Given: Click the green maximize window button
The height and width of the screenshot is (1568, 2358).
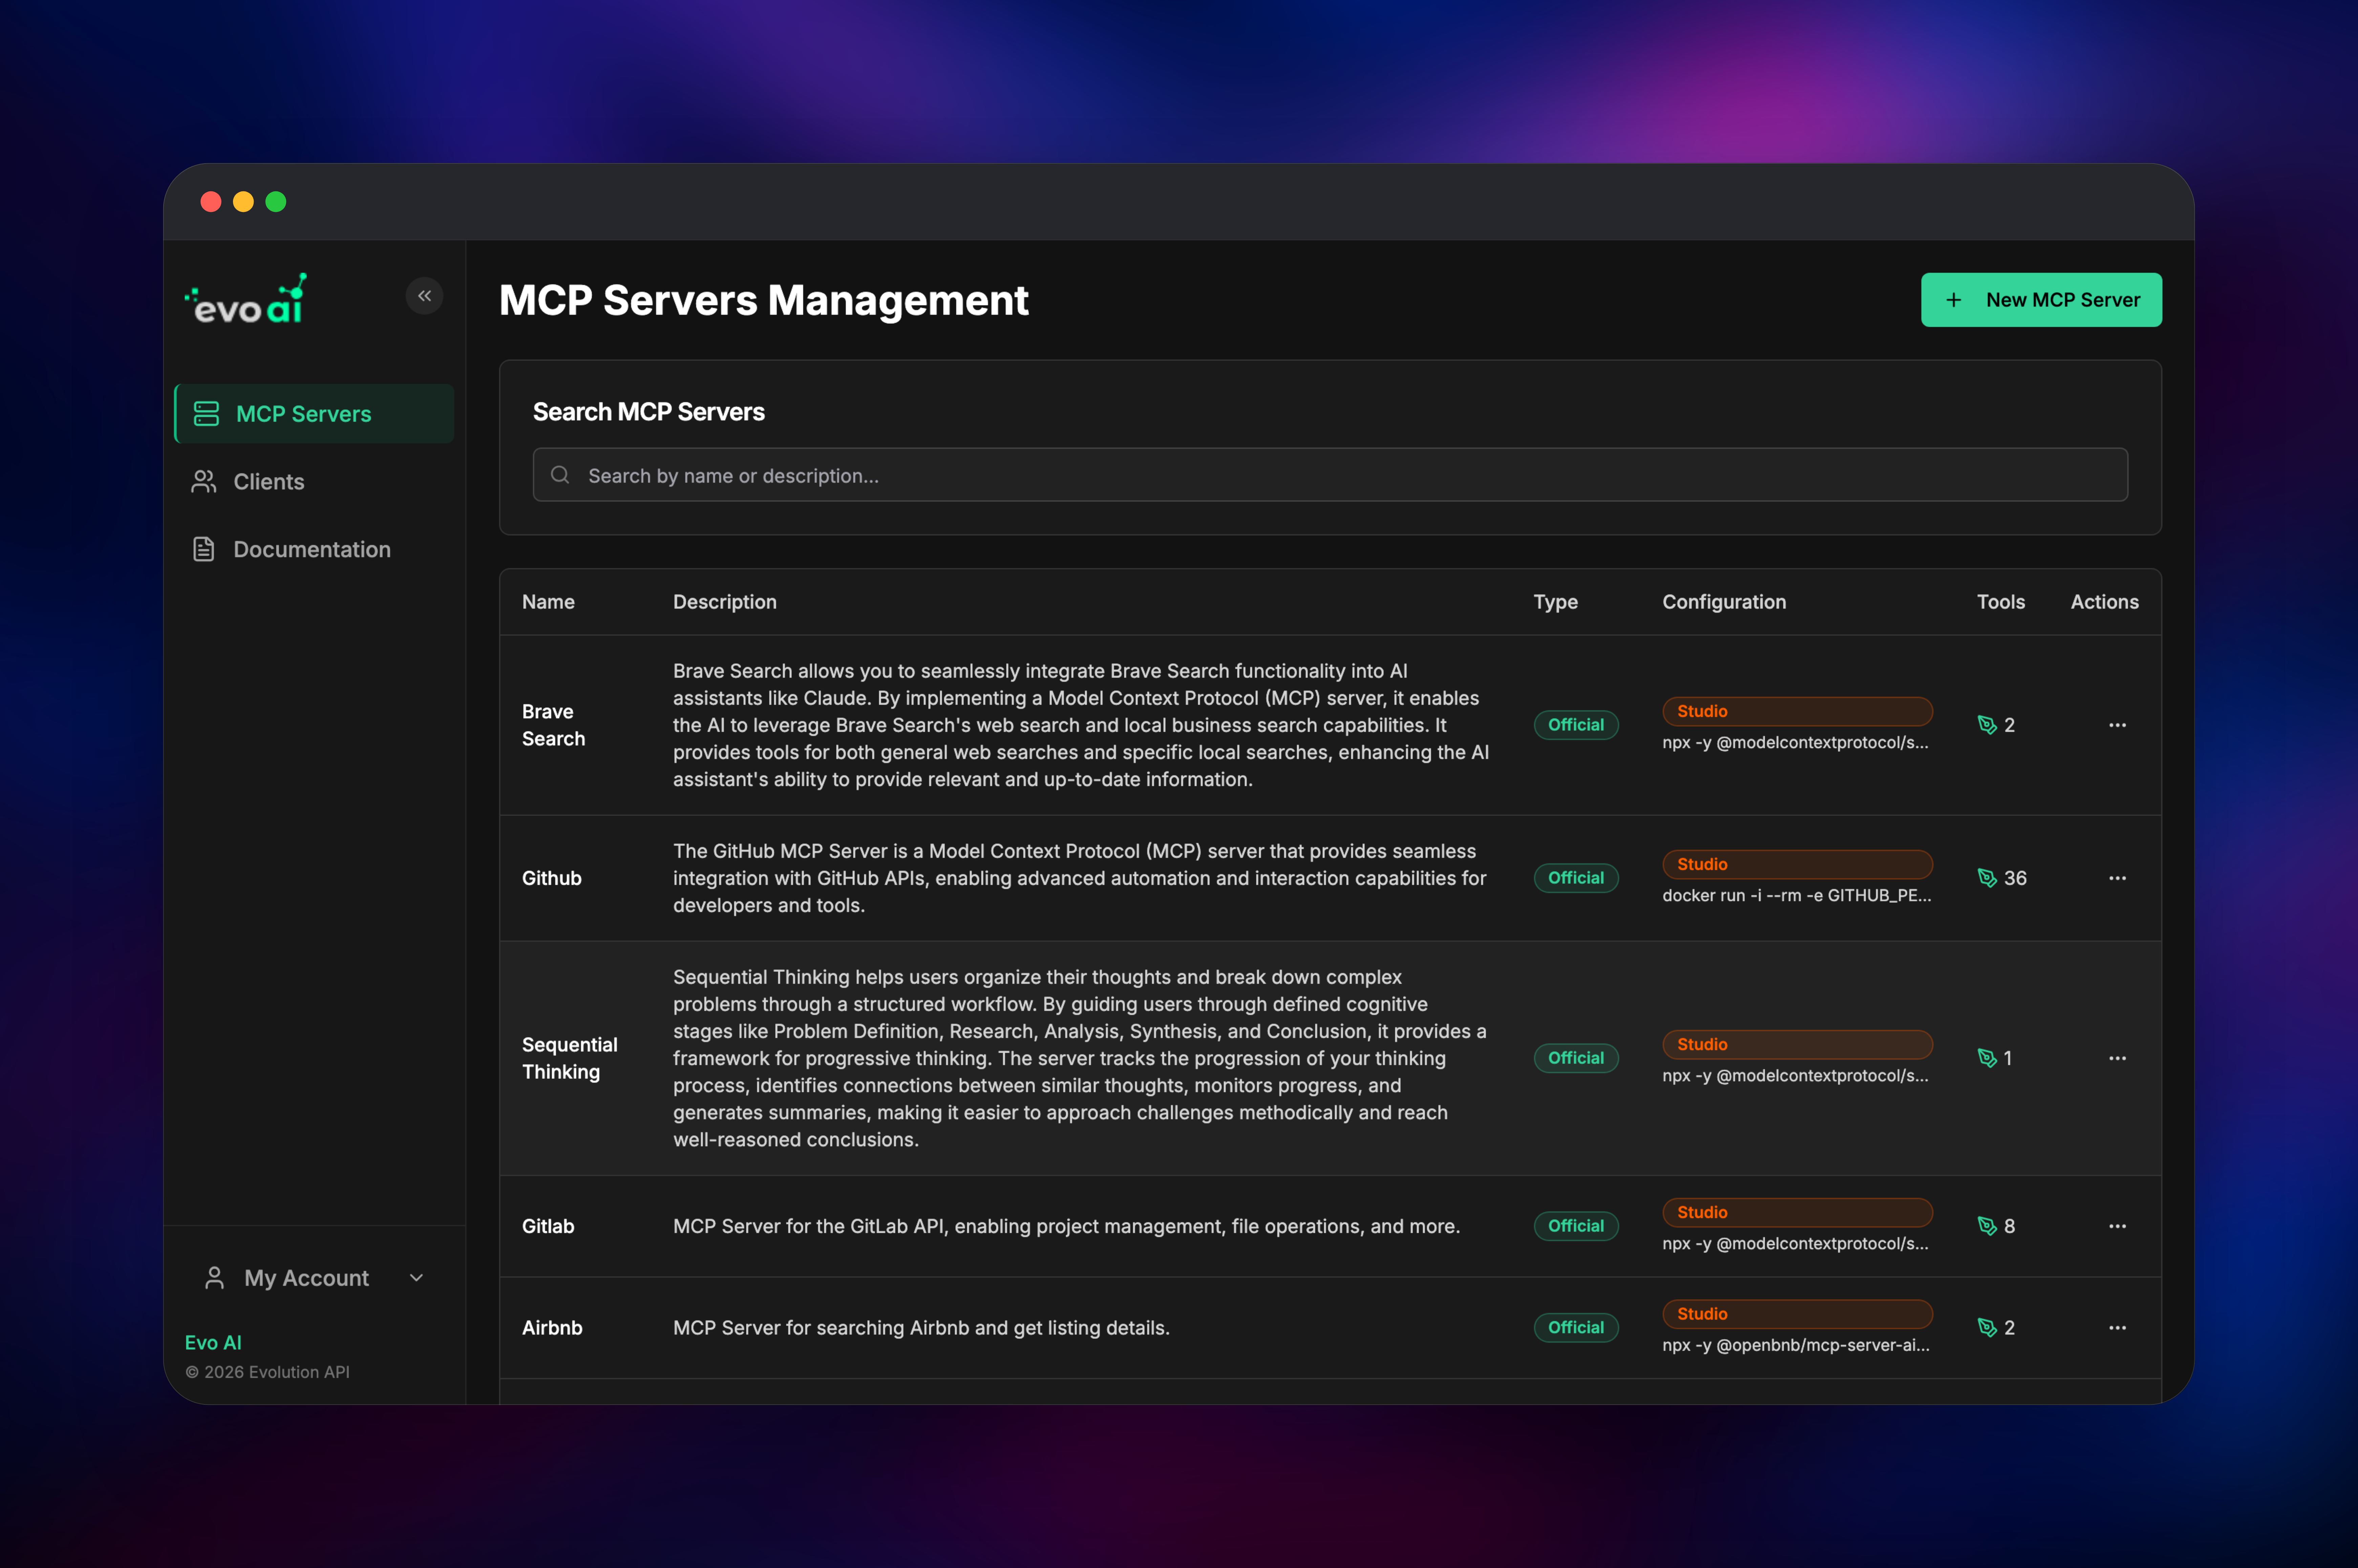Looking at the screenshot, I should click(276, 202).
